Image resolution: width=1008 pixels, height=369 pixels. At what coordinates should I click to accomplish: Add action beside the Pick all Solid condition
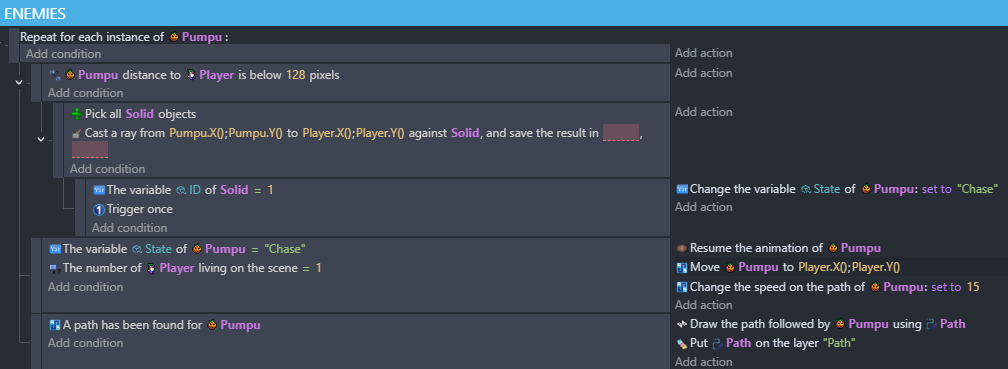point(703,112)
